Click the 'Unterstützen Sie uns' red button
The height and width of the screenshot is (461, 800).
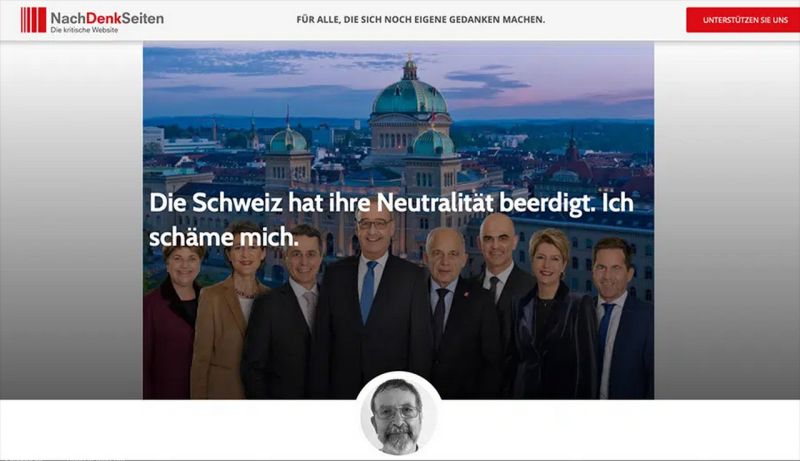[744, 20]
